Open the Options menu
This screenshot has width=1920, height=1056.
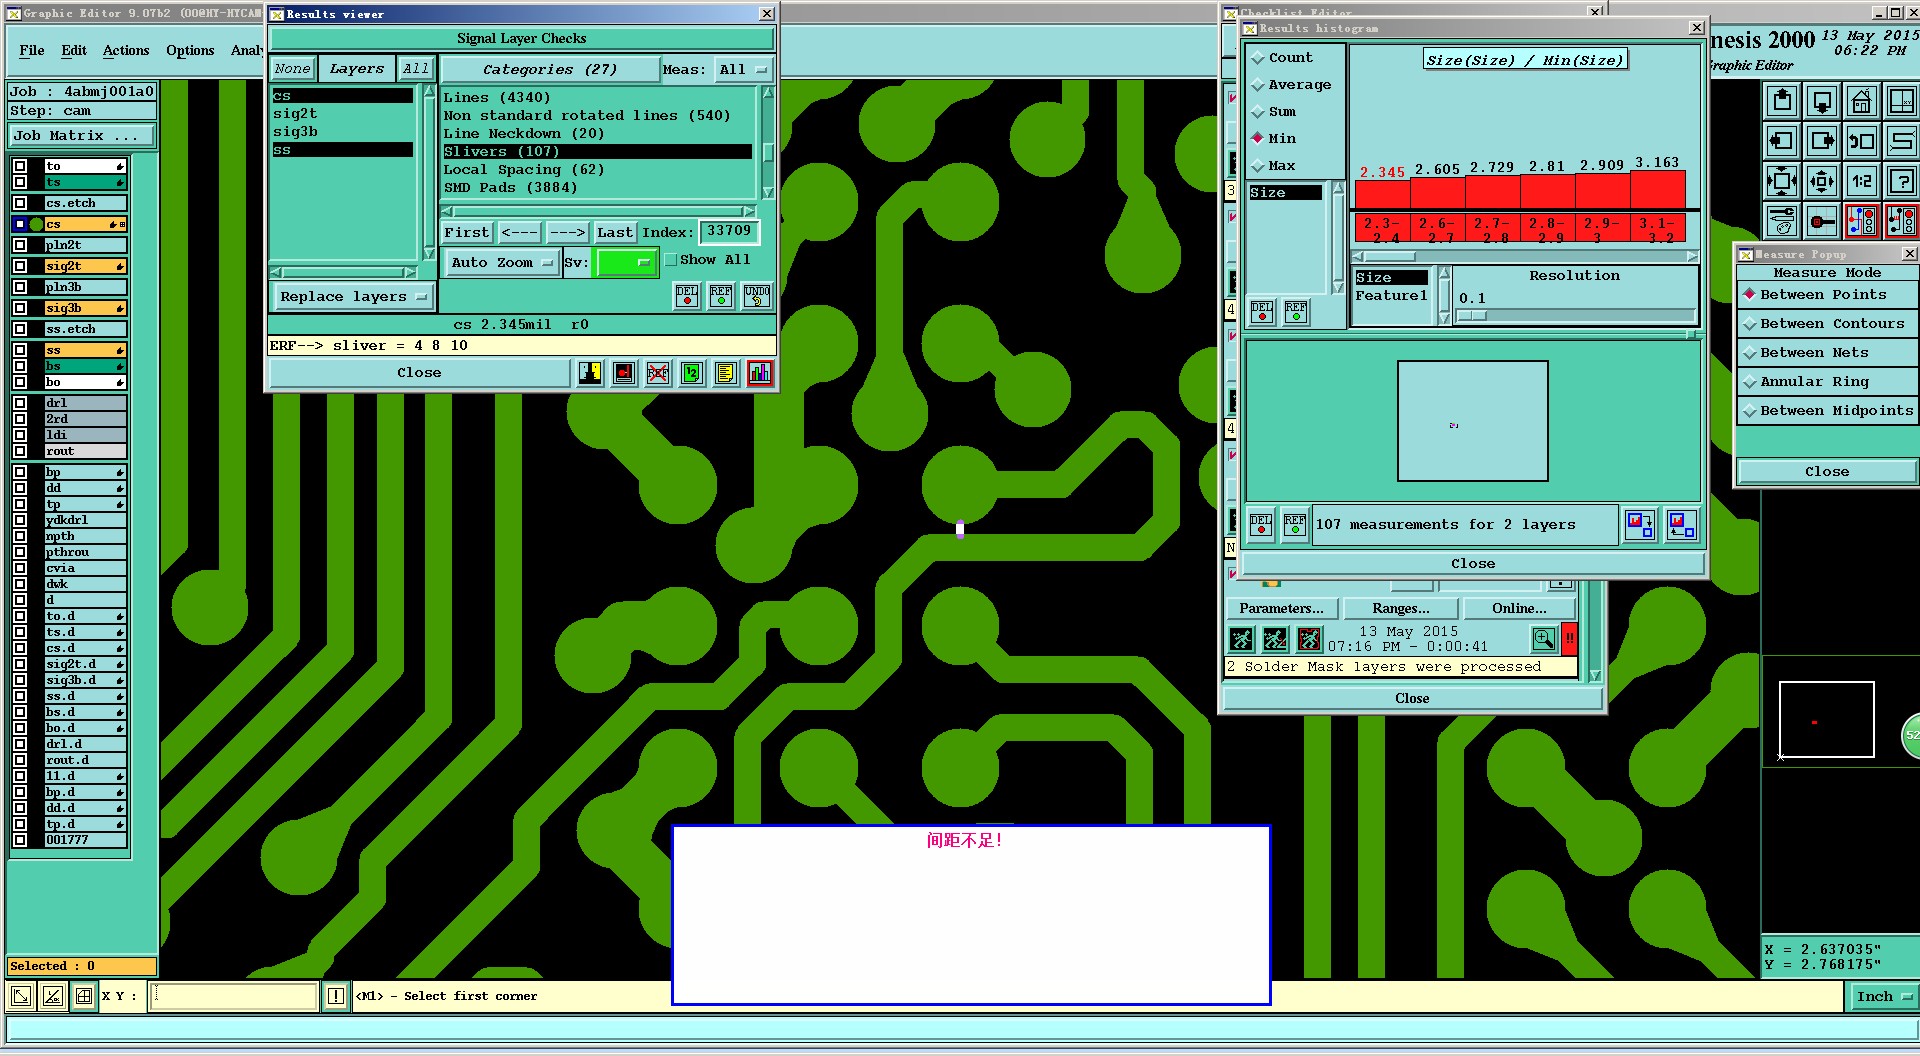click(x=190, y=50)
